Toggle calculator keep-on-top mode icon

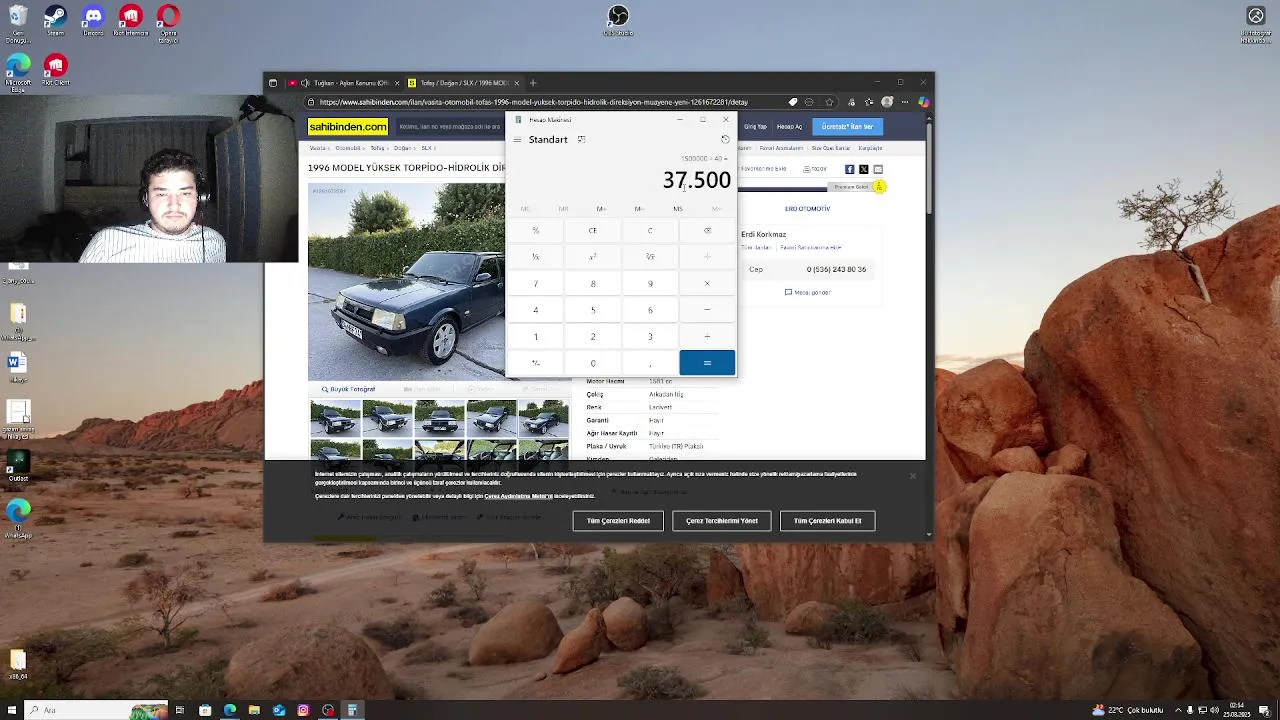(581, 139)
